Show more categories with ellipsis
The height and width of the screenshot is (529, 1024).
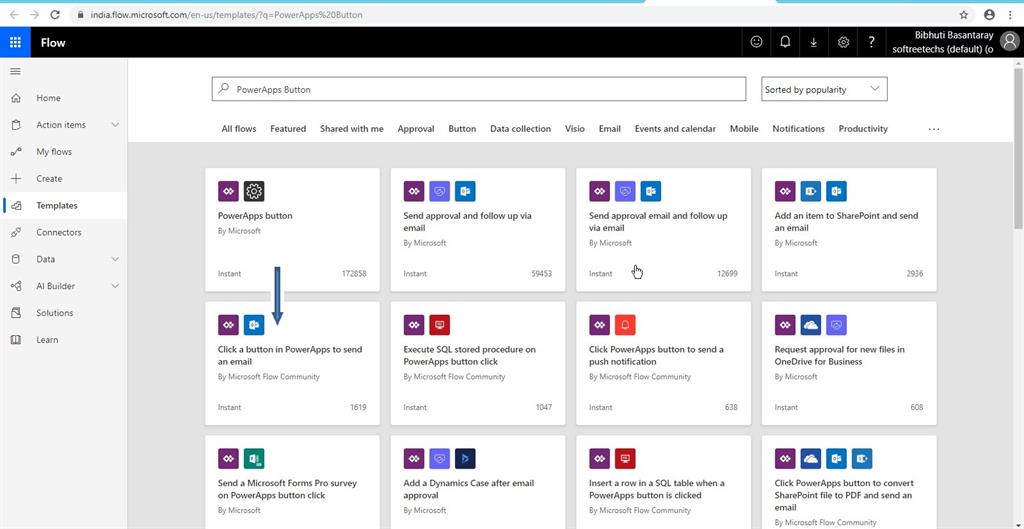coord(934,129)
